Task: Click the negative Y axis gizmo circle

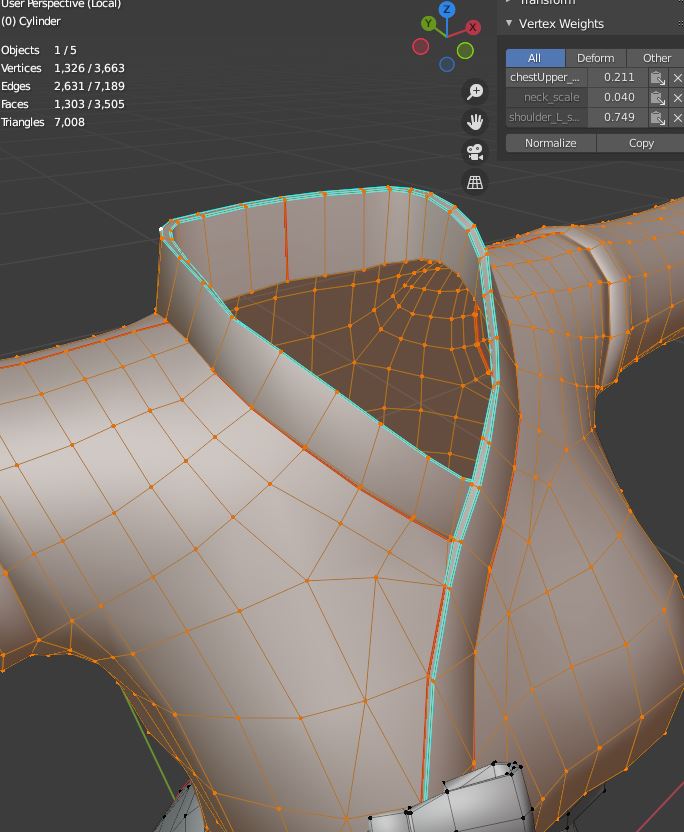Action: click(465, 50)
